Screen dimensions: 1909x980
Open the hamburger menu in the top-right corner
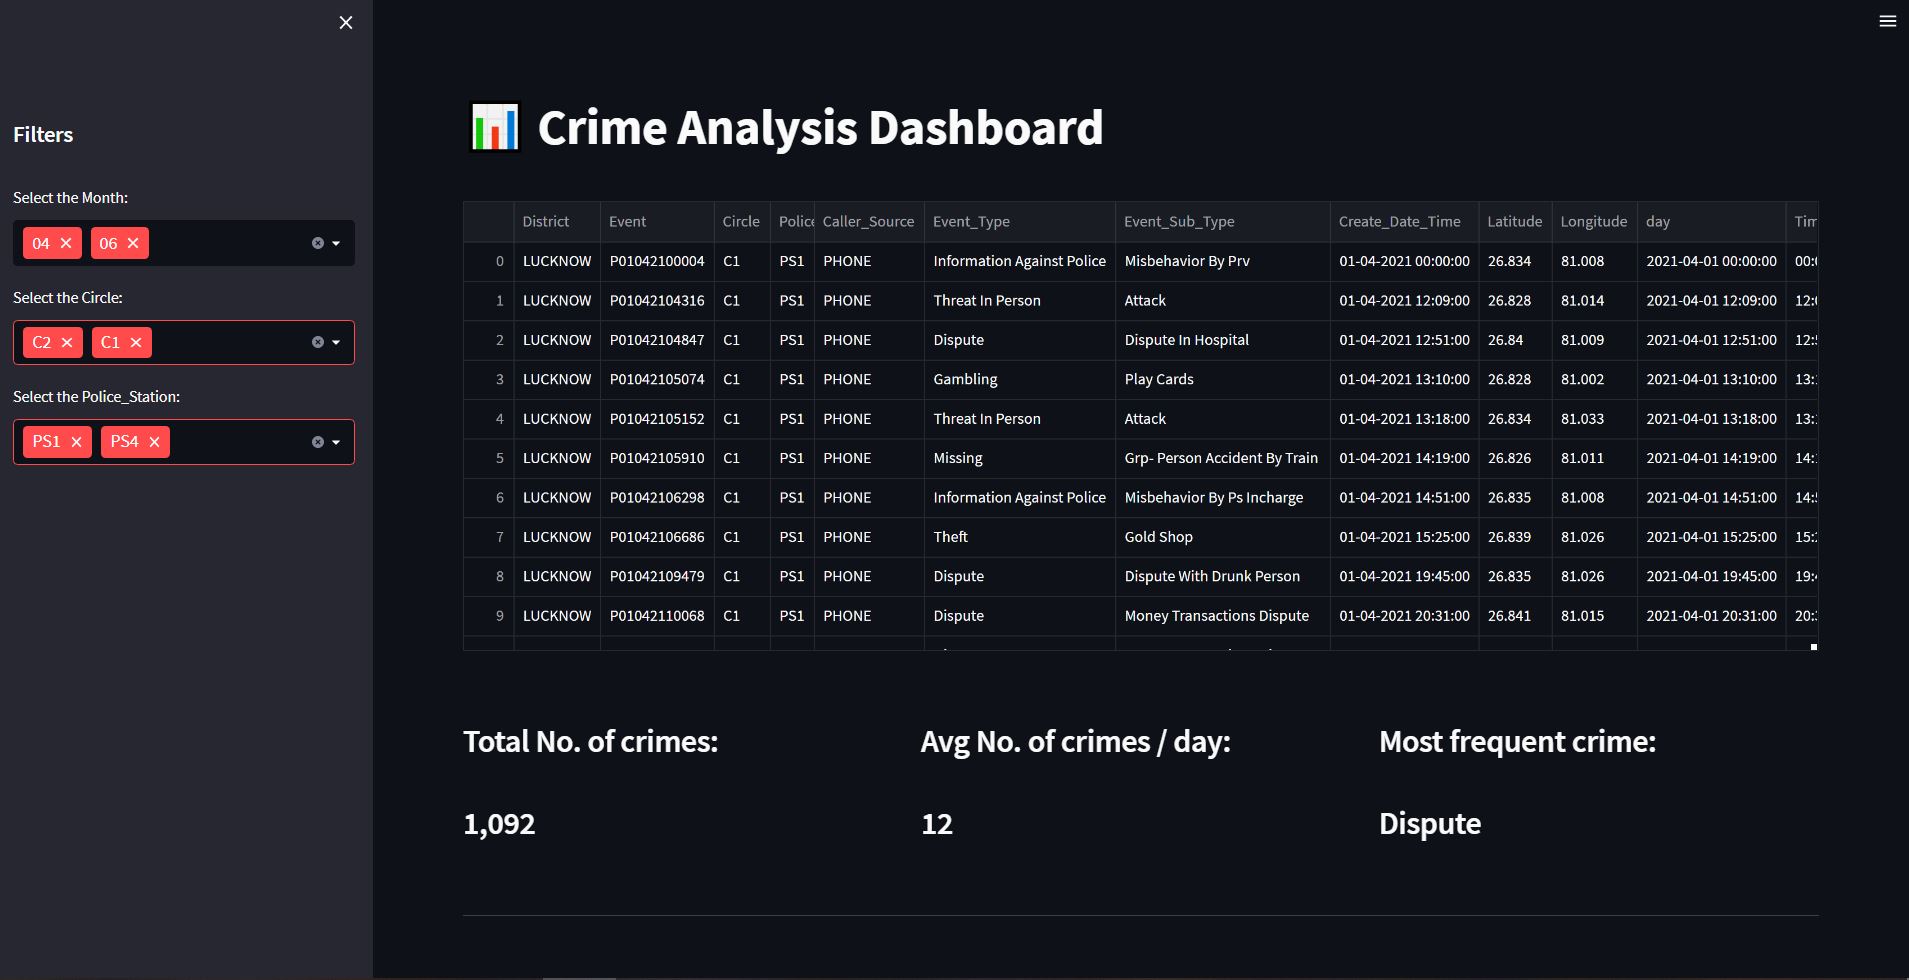click(1886, 20)
